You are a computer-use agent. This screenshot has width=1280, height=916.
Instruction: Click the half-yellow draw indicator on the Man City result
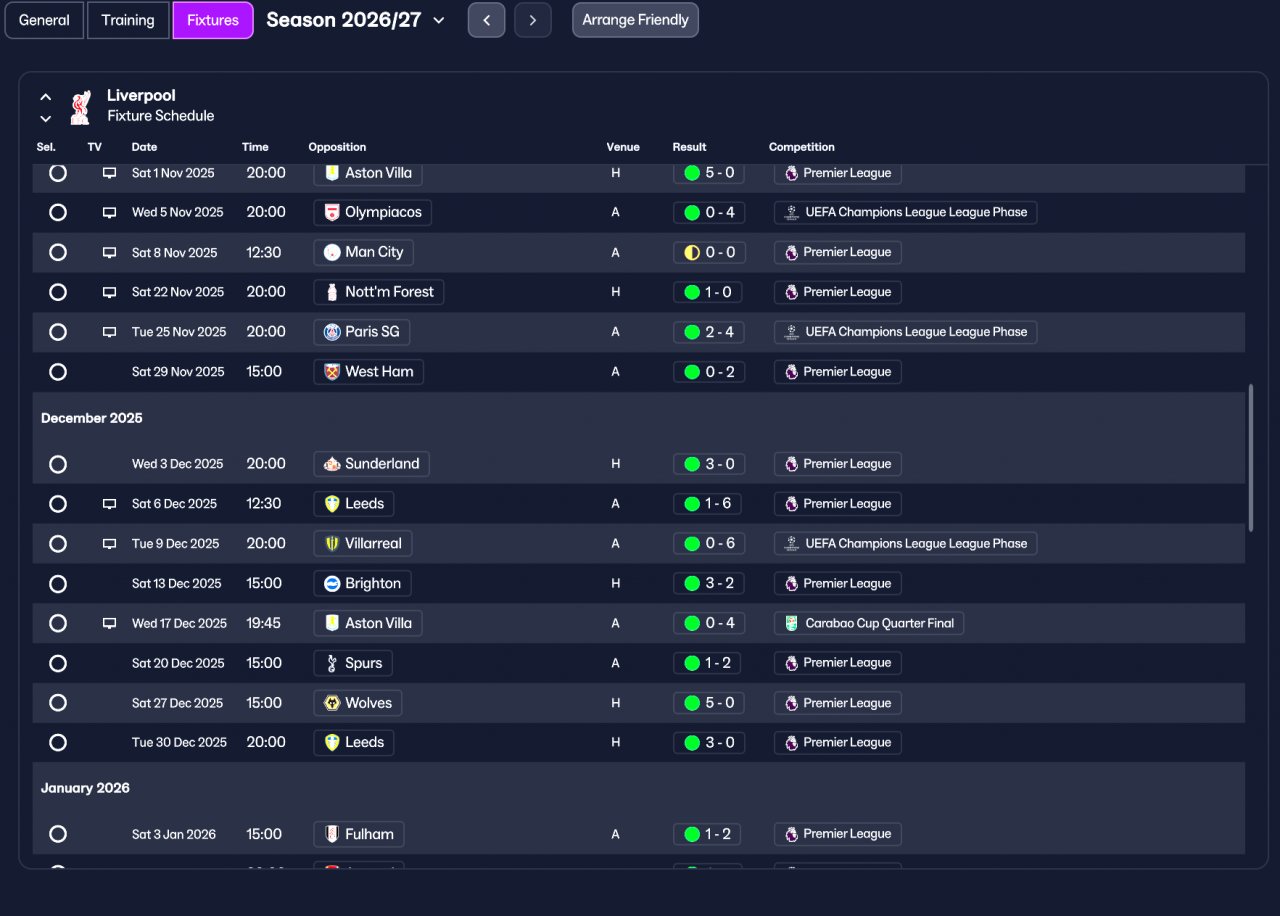point(691,252)
